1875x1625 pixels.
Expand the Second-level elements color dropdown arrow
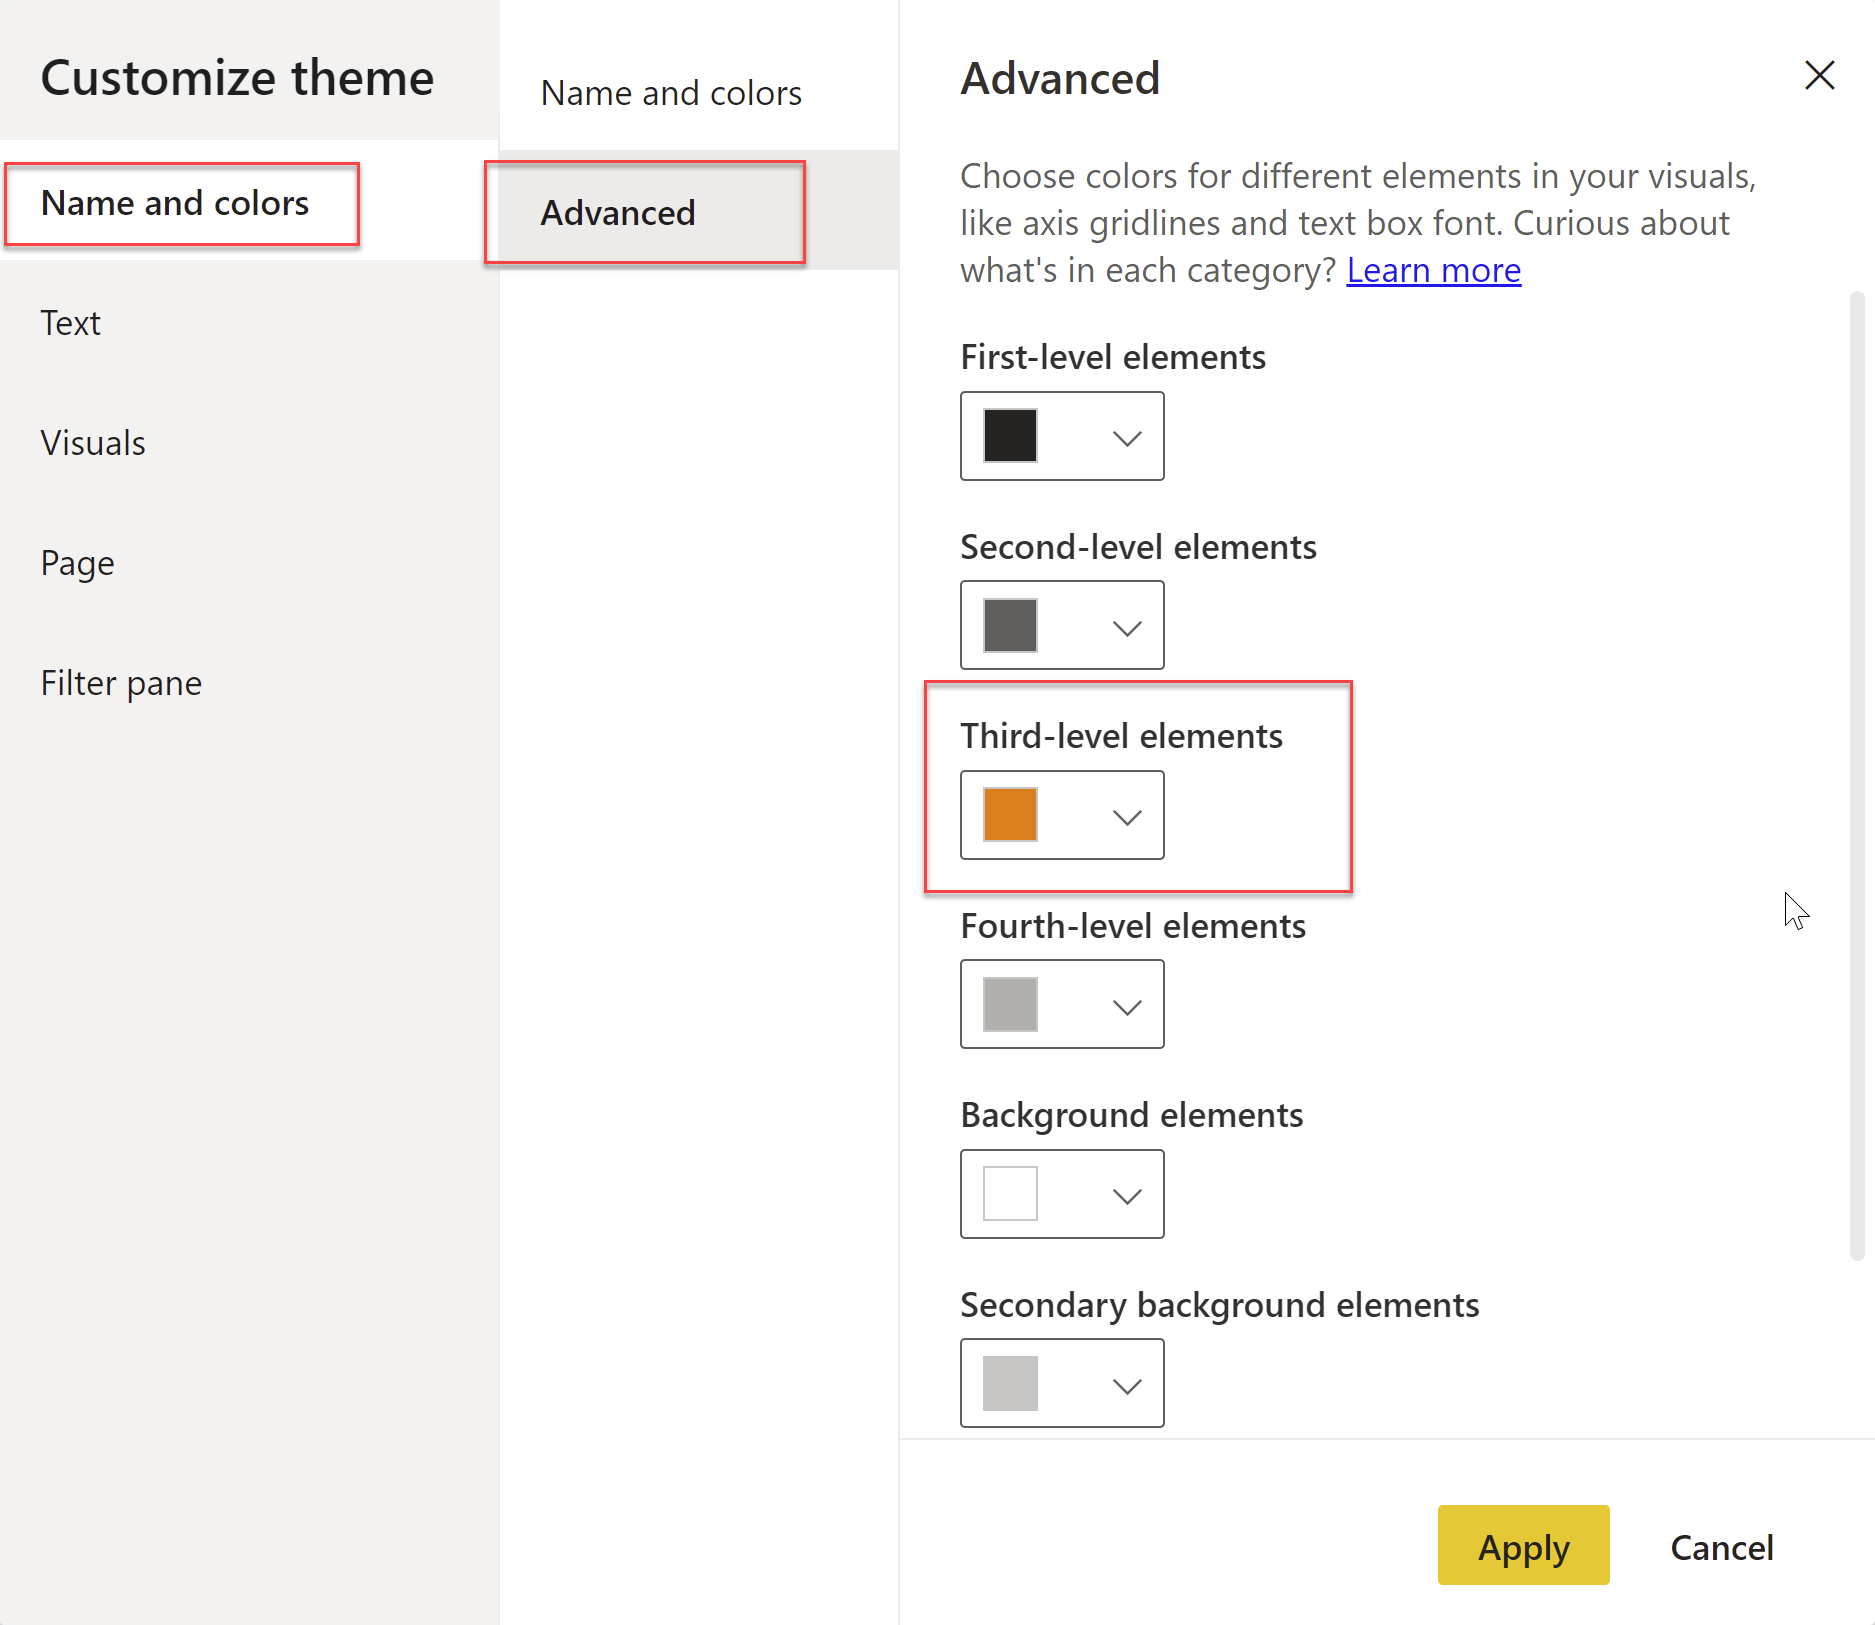pos(1127,627)
